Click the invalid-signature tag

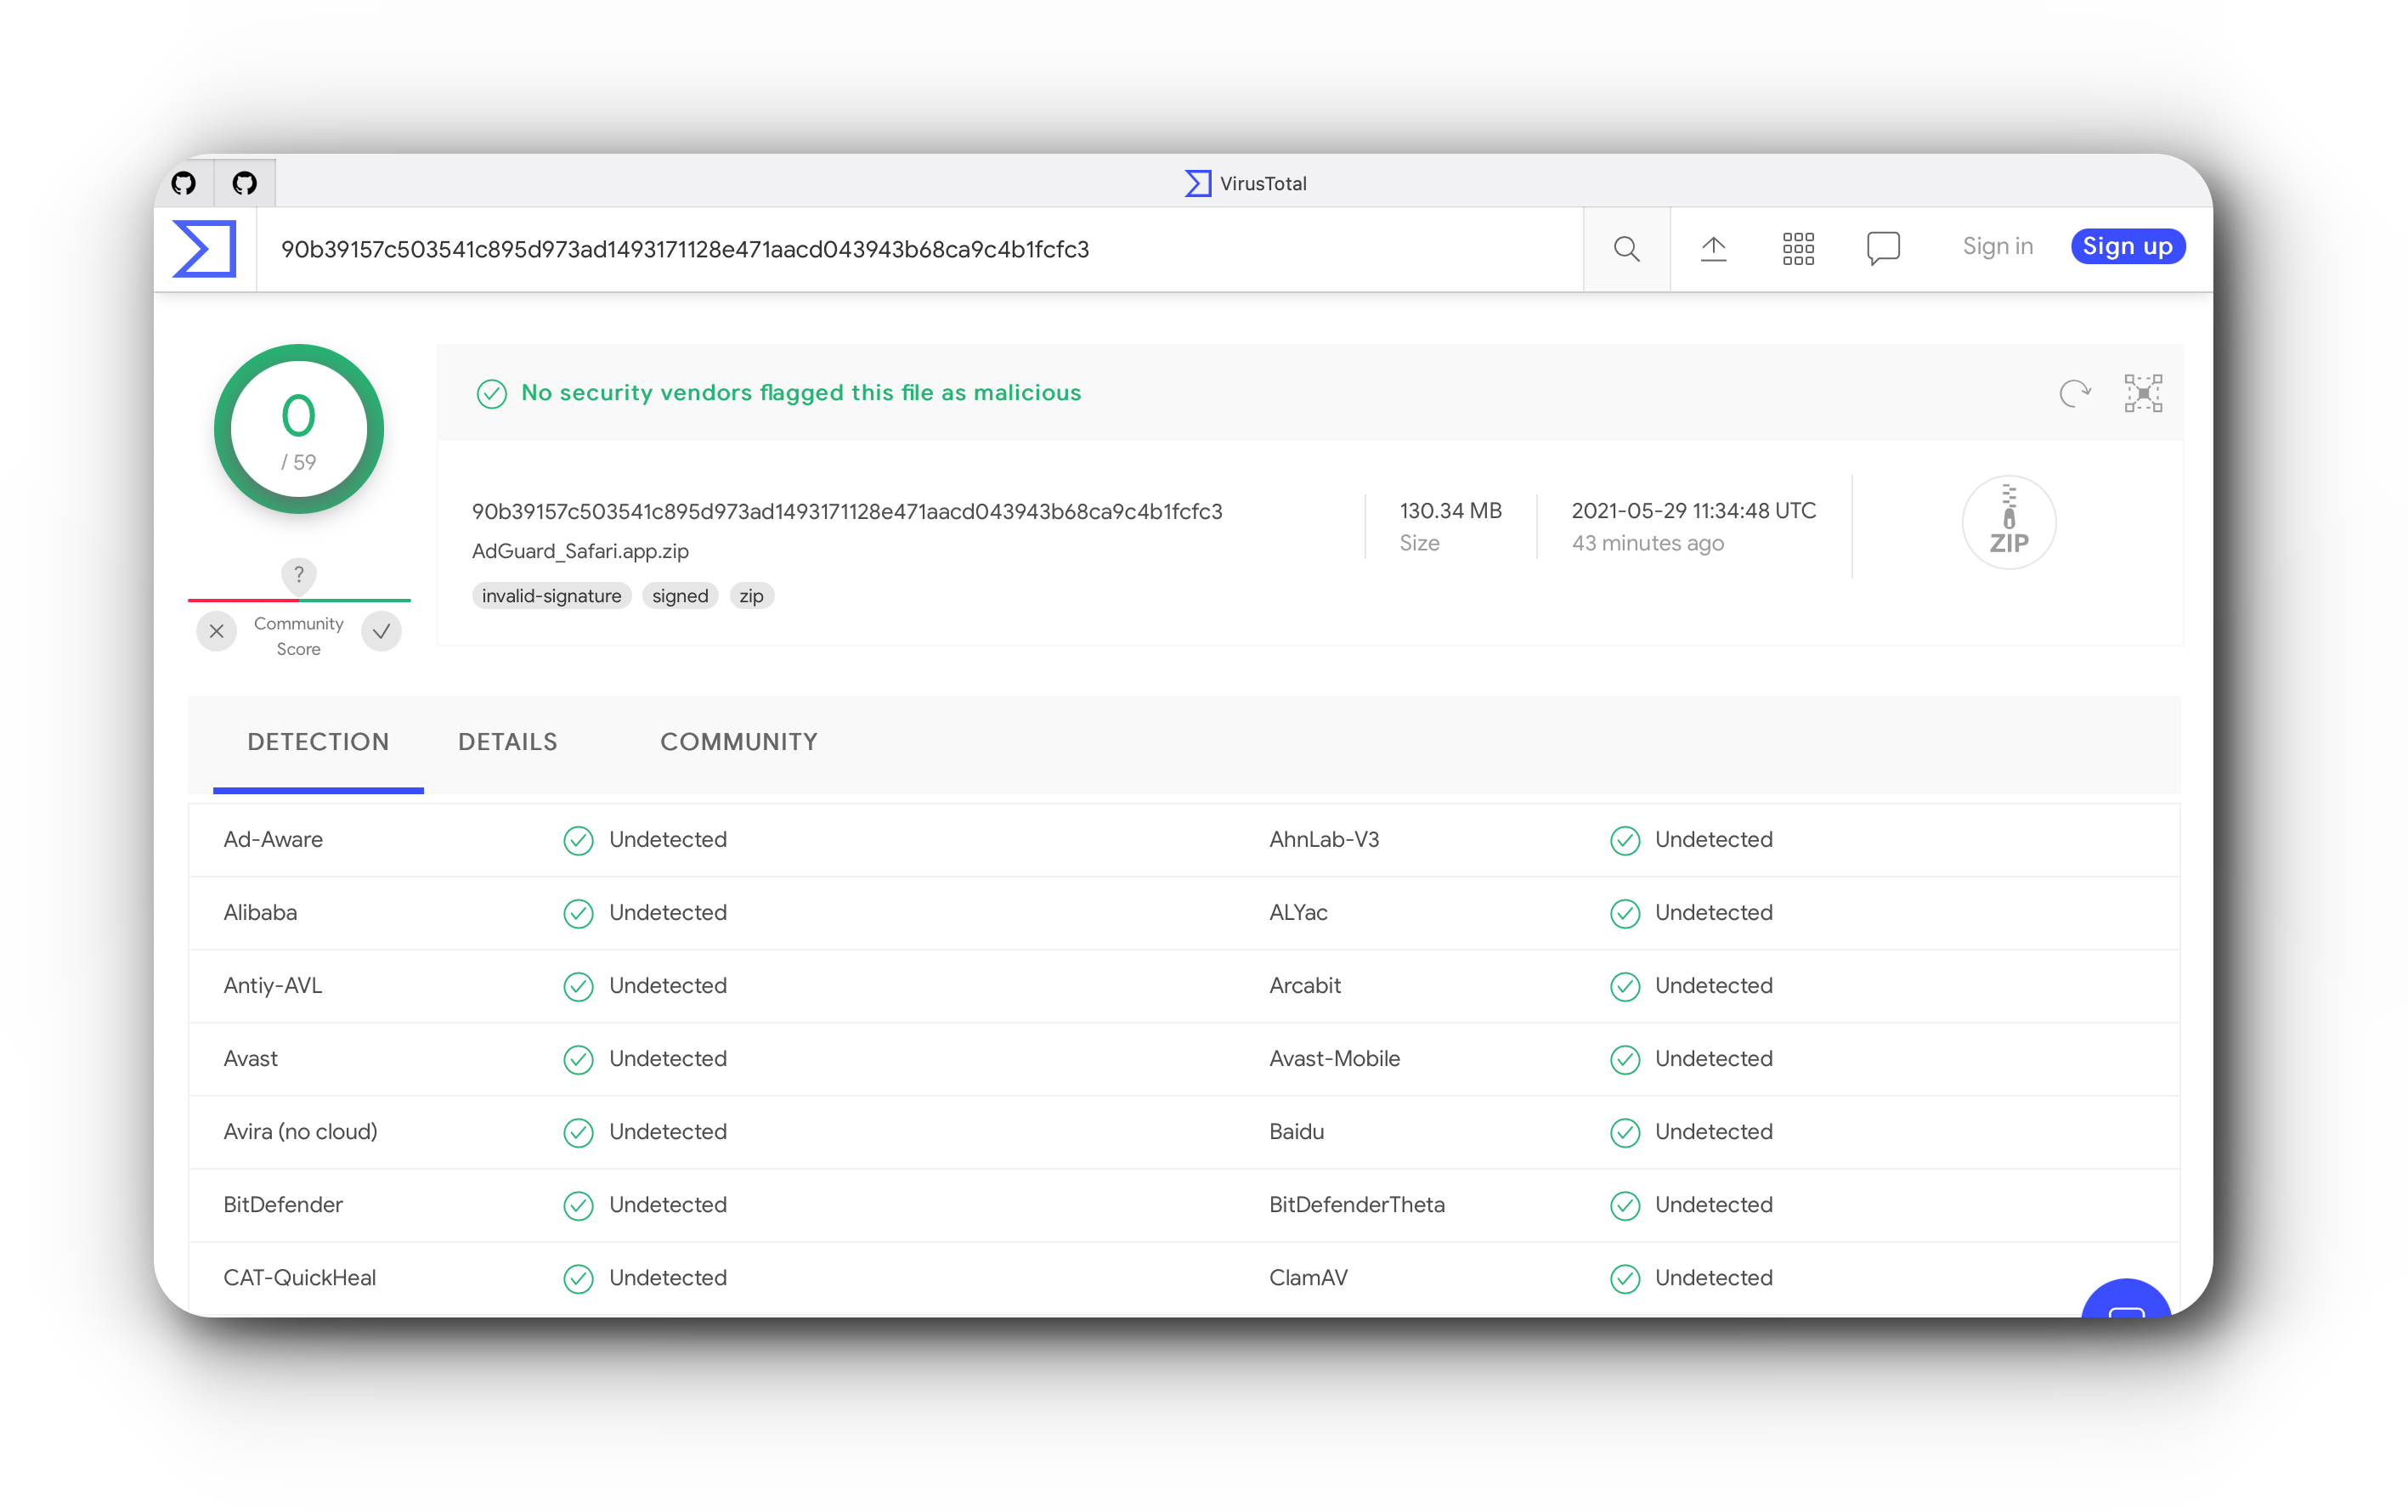point(551,596)
